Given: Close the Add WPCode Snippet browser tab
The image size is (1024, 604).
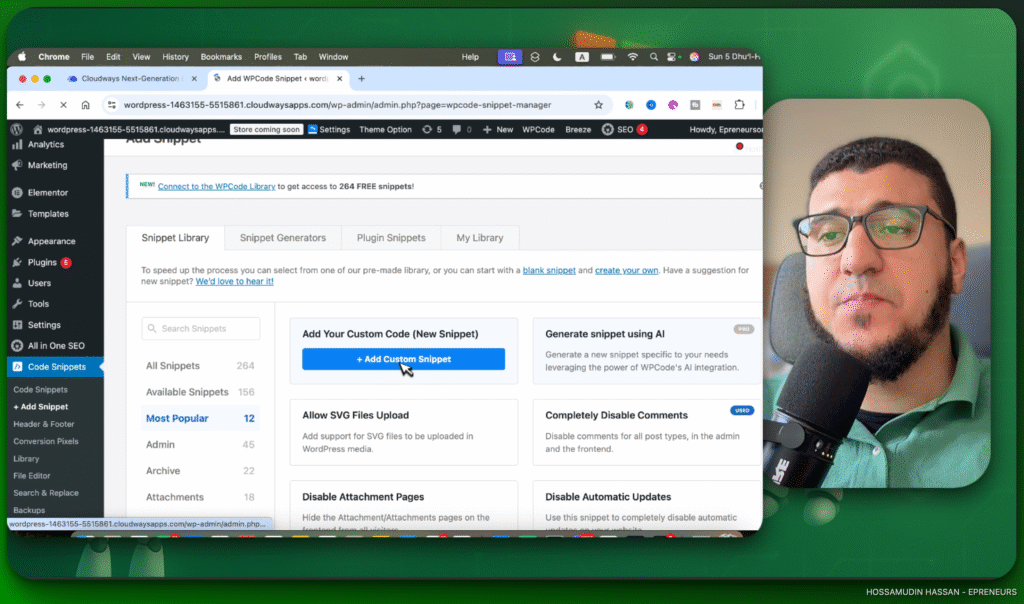Looking at the screenshot, I should (340, 78).
